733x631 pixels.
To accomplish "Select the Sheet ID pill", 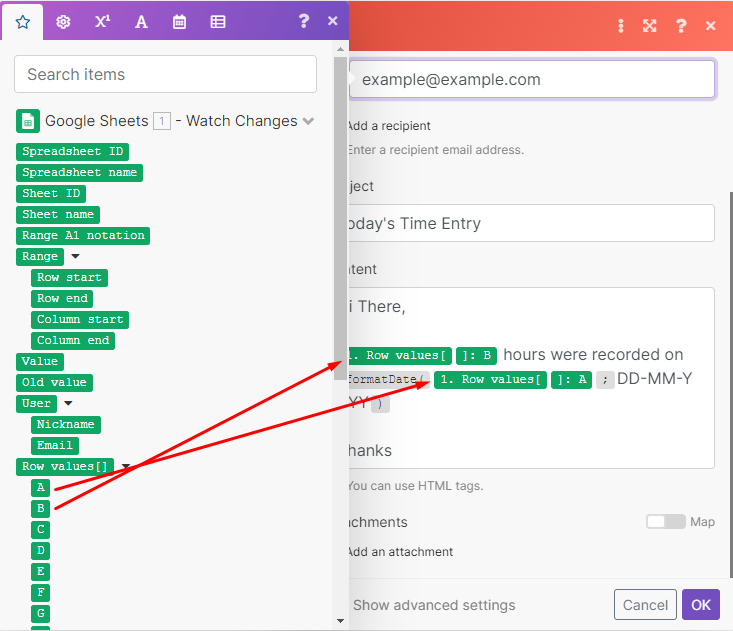I will click(51, 194).
